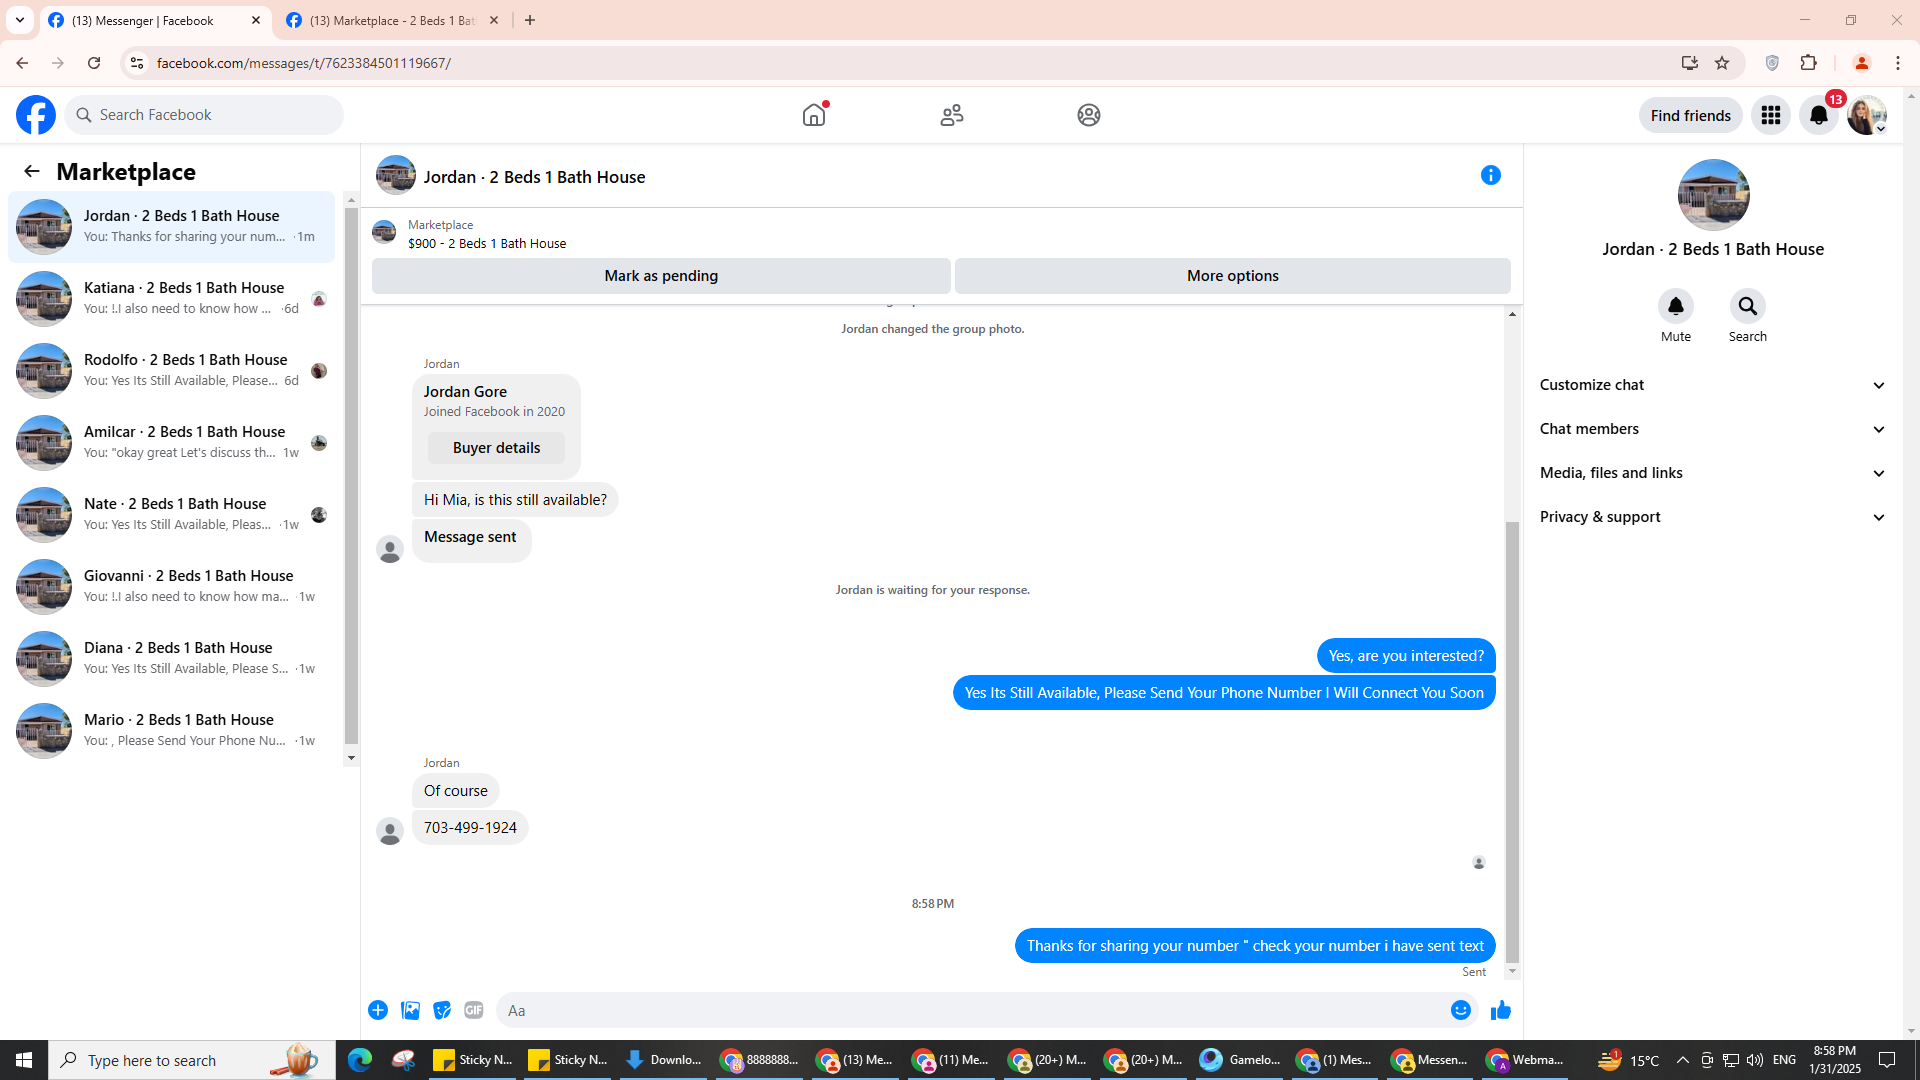Open the listing photo in right panel
This screenshot has width=1920, height=1080.
1713,195
